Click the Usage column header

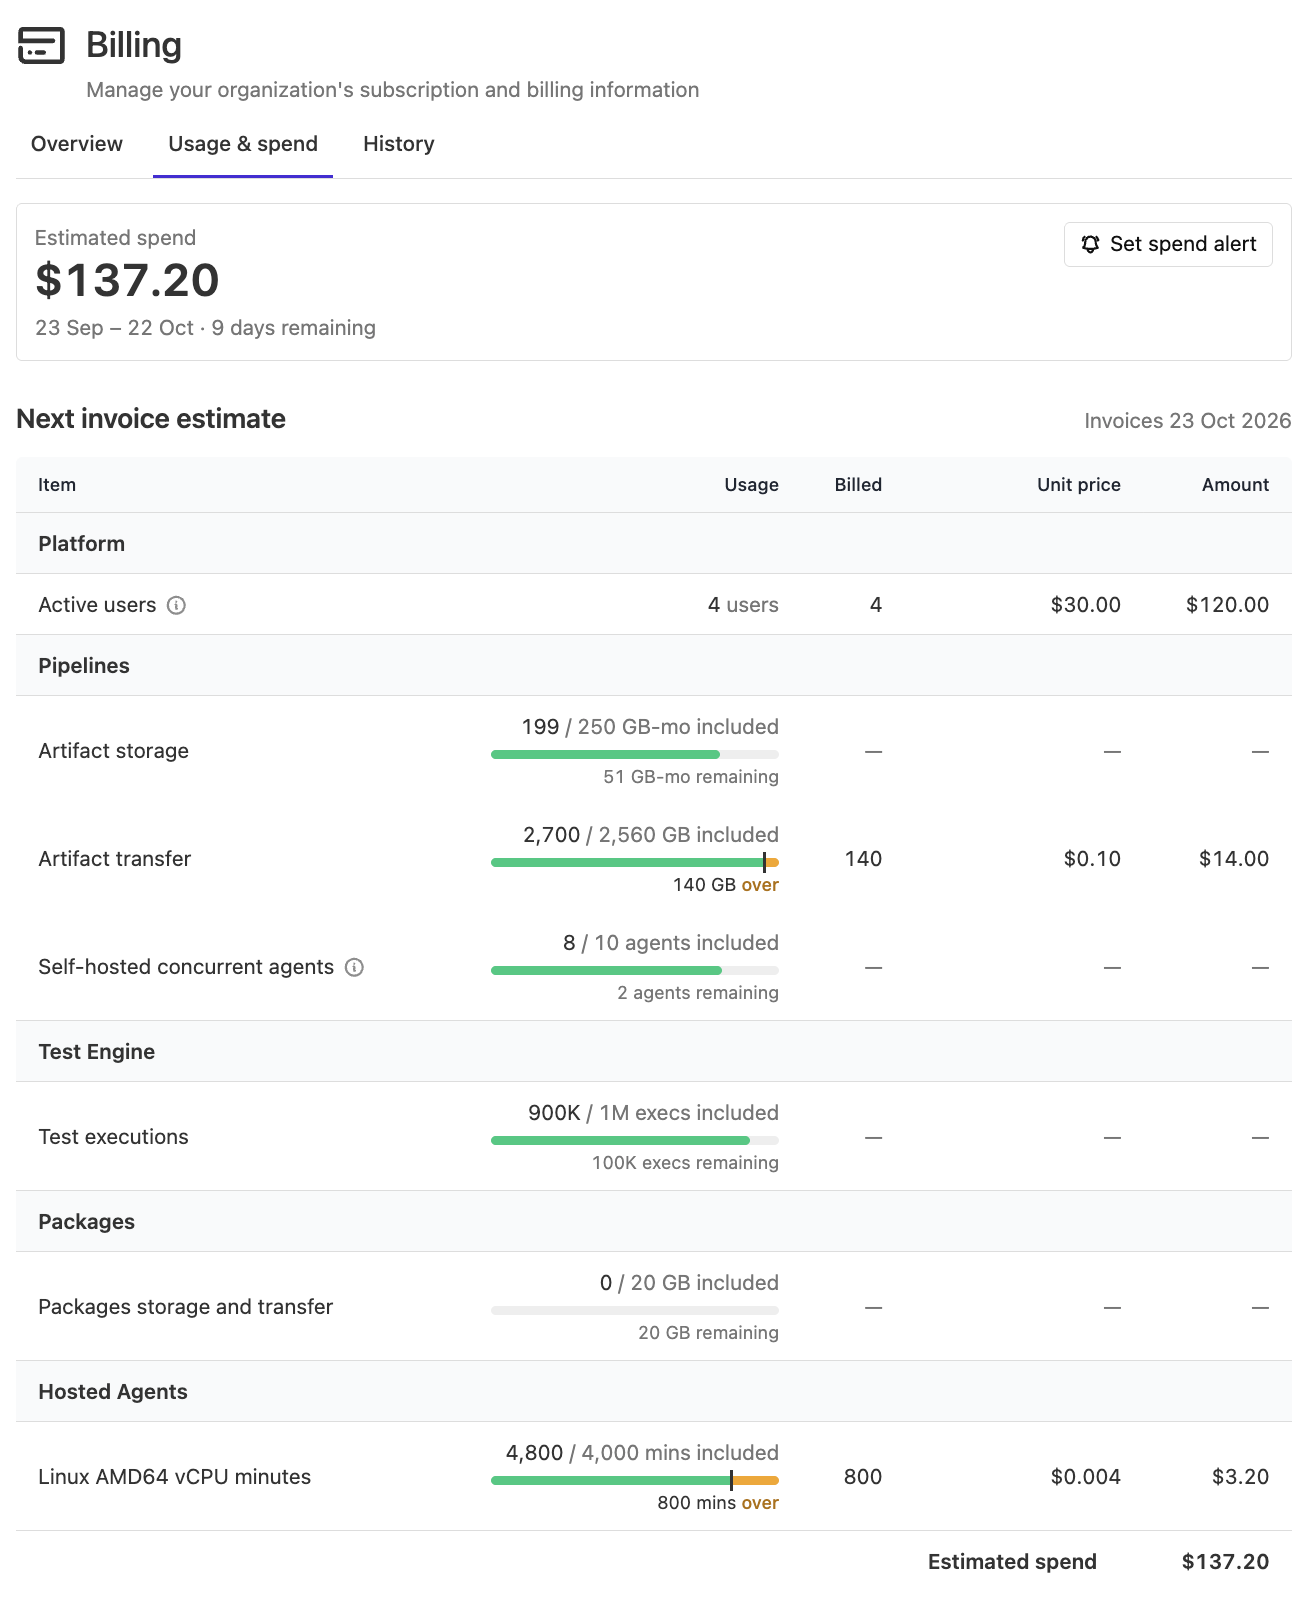tap(751, 485)
